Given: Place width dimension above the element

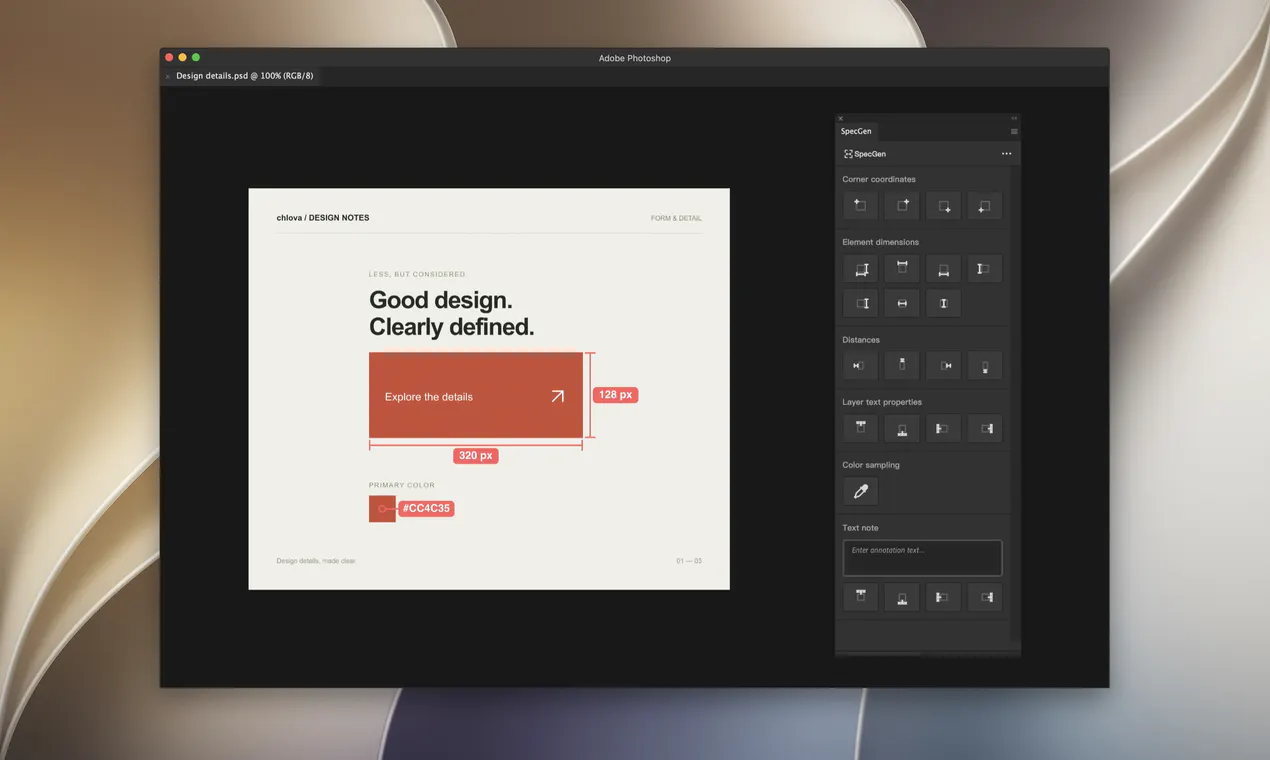Looking at the screenshot, I should [x=902, y=268].
